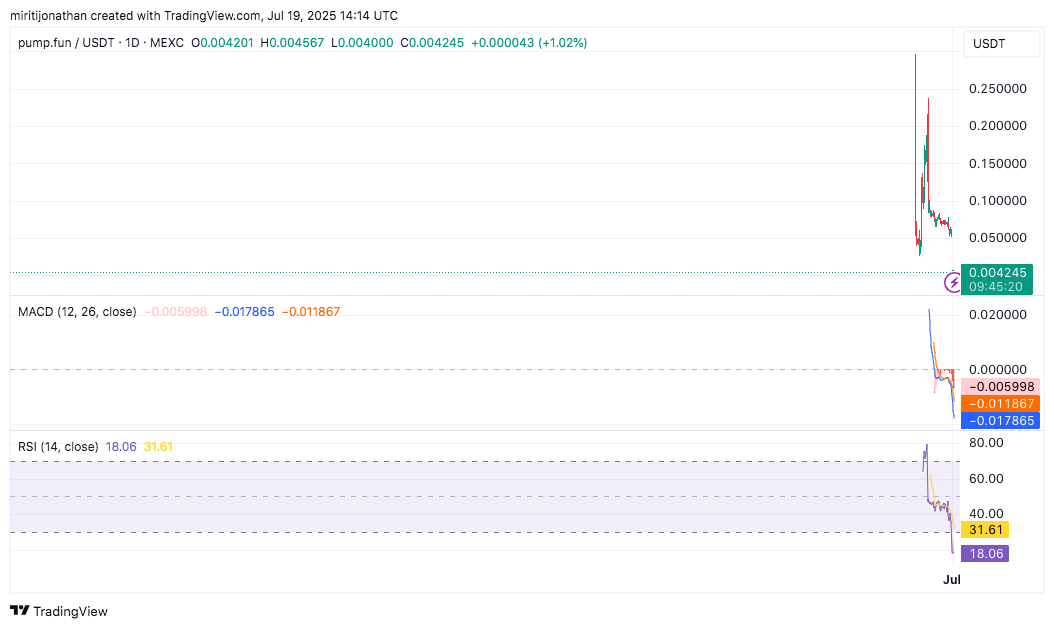The image size is (1054, 628).
Task: Click the yellow 31.61 RSI label
Action: (985, 530)
